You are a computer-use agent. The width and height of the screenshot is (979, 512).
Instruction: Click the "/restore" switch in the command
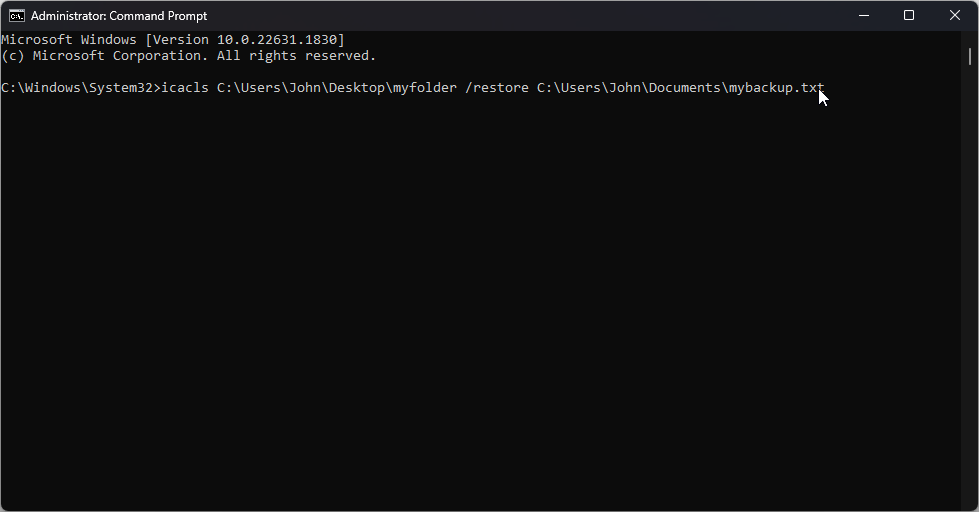pos(496,88)
